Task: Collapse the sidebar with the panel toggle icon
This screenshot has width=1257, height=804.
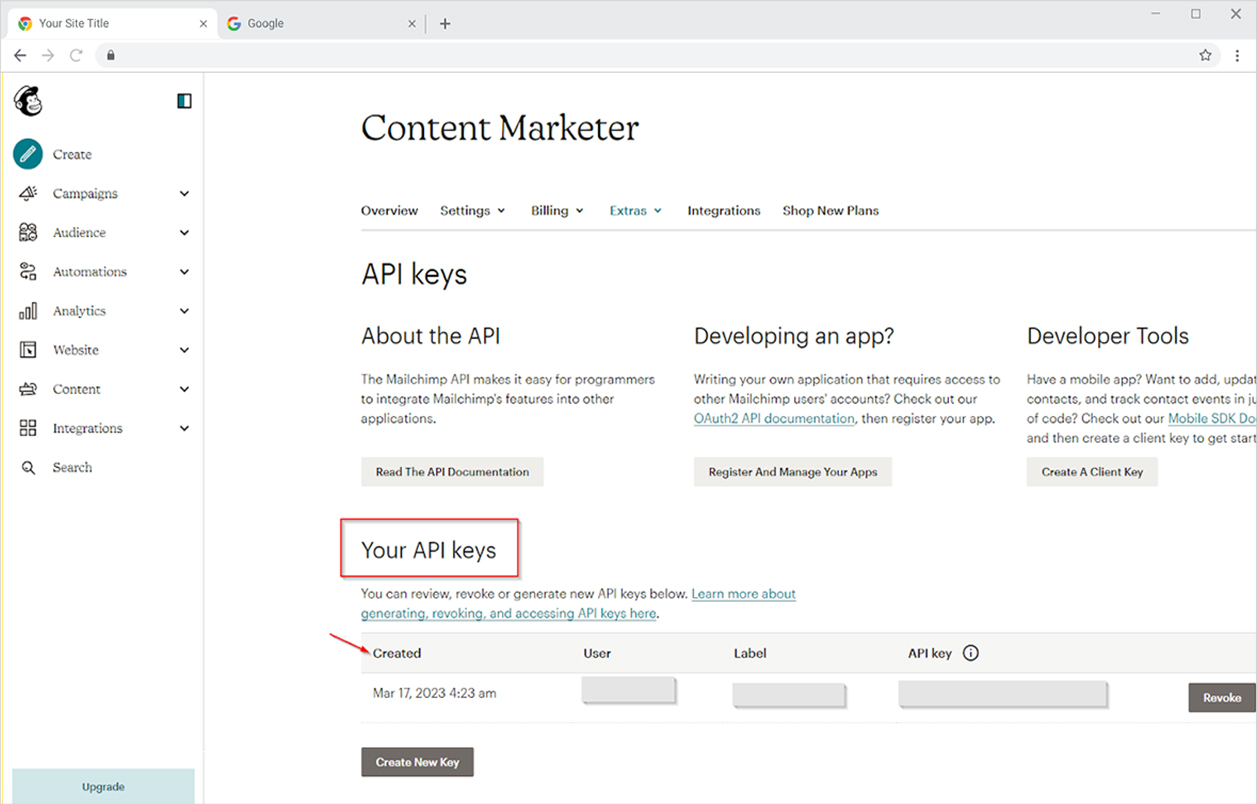Action: point(184,101)
